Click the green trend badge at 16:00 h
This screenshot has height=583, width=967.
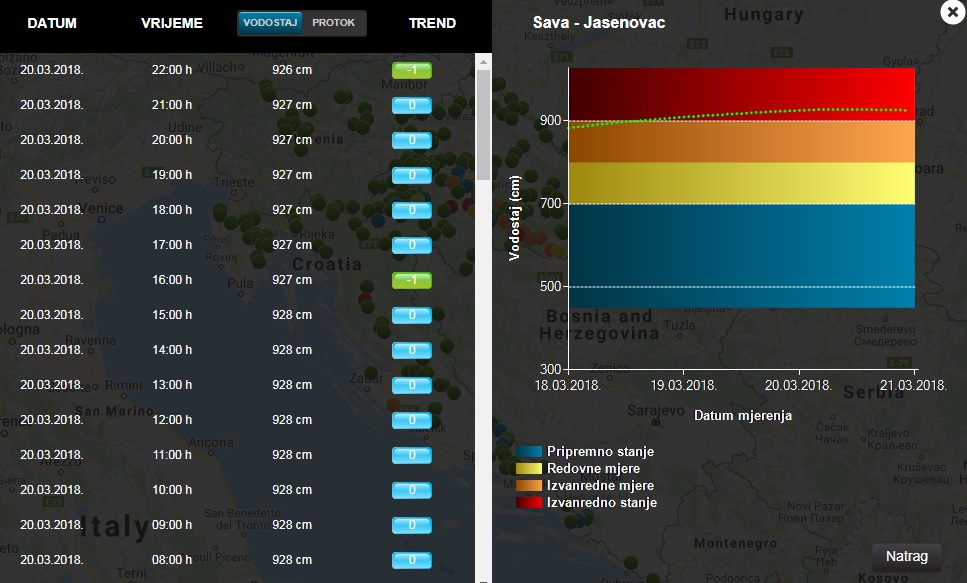click(x=411, y=280)
